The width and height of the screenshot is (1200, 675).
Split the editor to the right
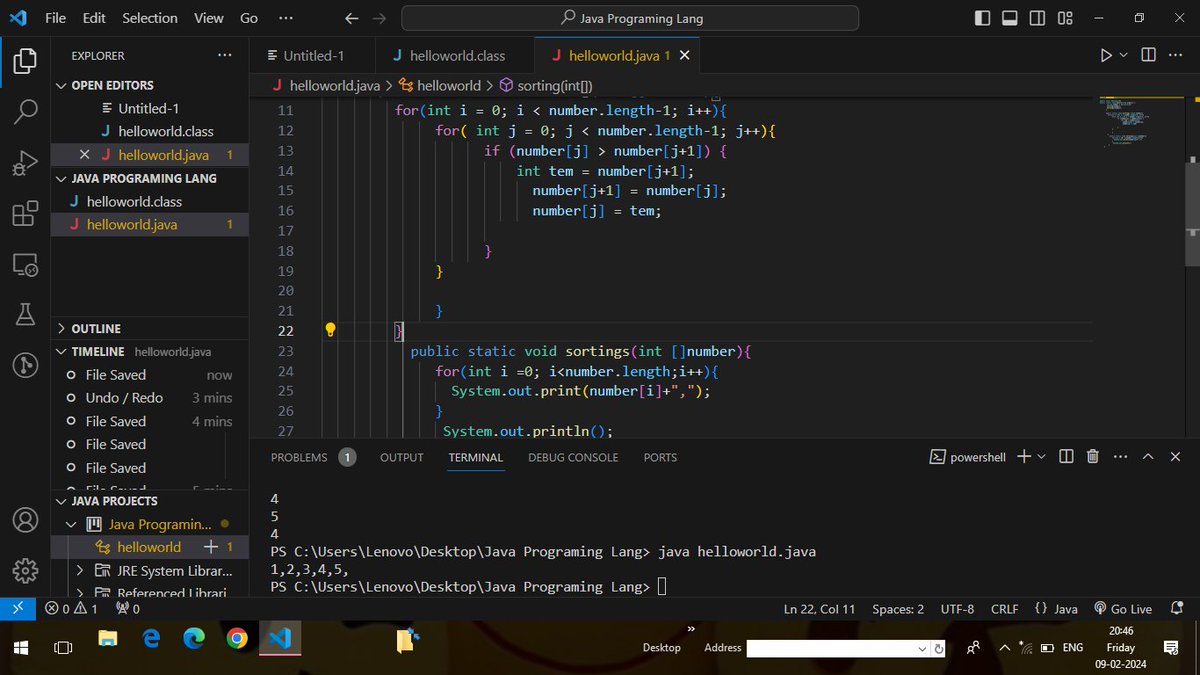(x=1149, y=55)
